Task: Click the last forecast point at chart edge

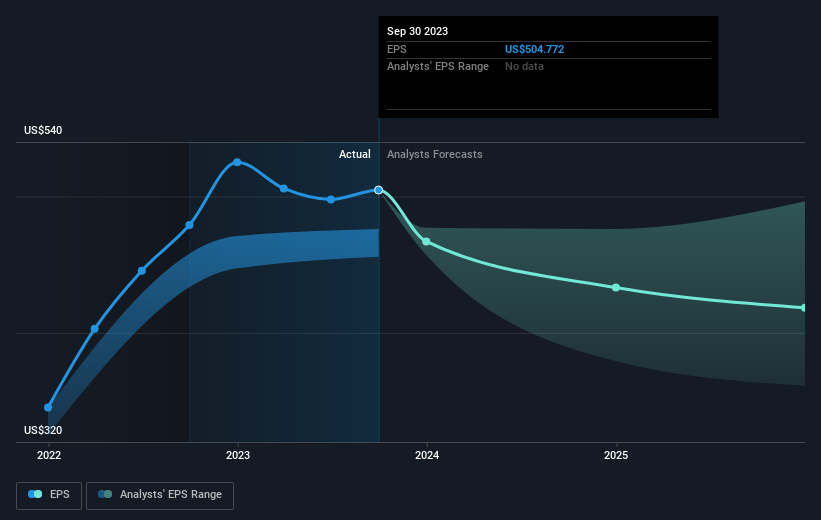Action: coord(803,308)
